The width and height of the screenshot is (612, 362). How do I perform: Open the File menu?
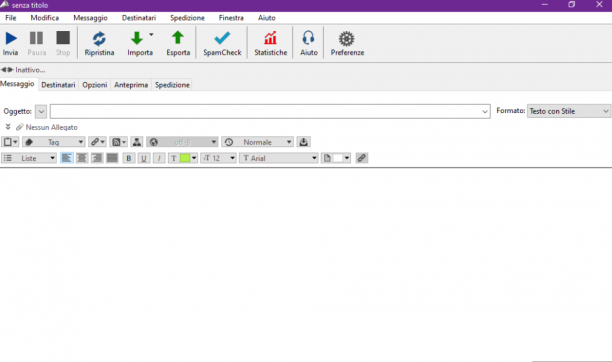[x=11, y=18]
